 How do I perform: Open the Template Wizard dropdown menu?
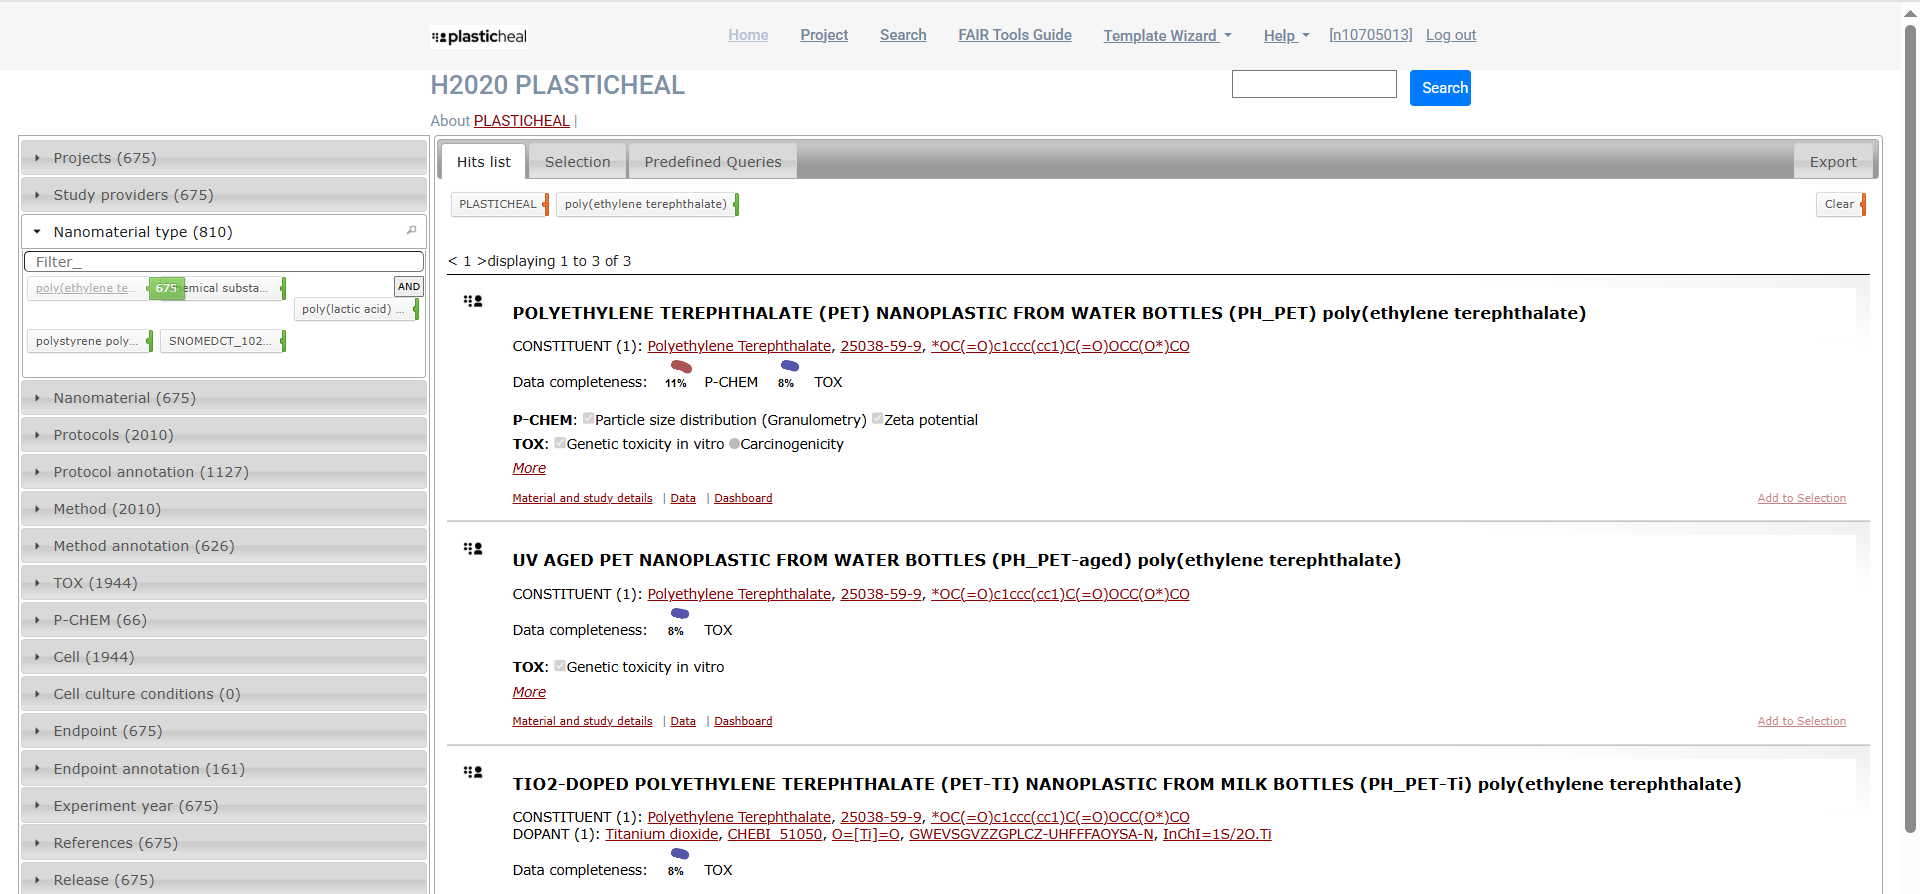(x=1166, y=36)
